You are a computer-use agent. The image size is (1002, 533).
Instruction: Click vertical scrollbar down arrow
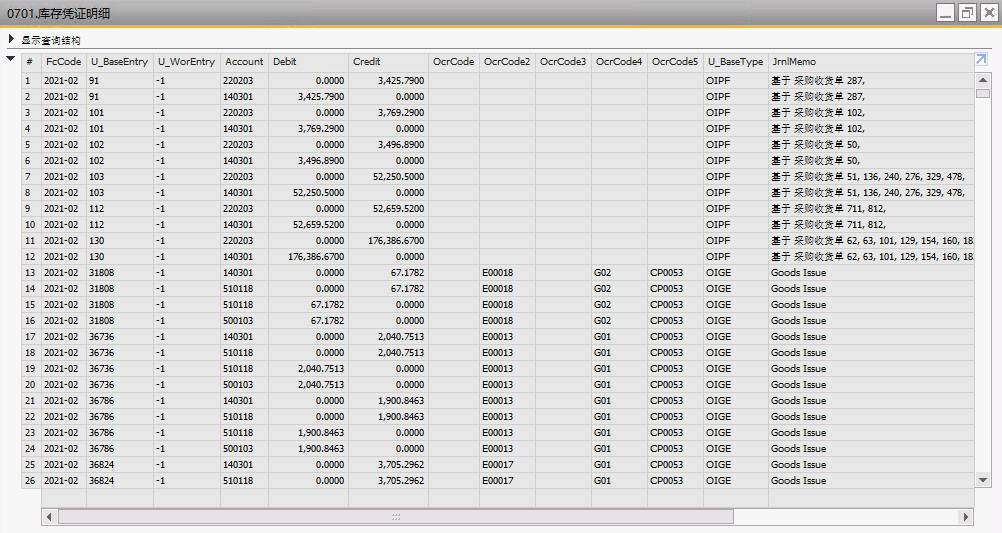point(983,479)
